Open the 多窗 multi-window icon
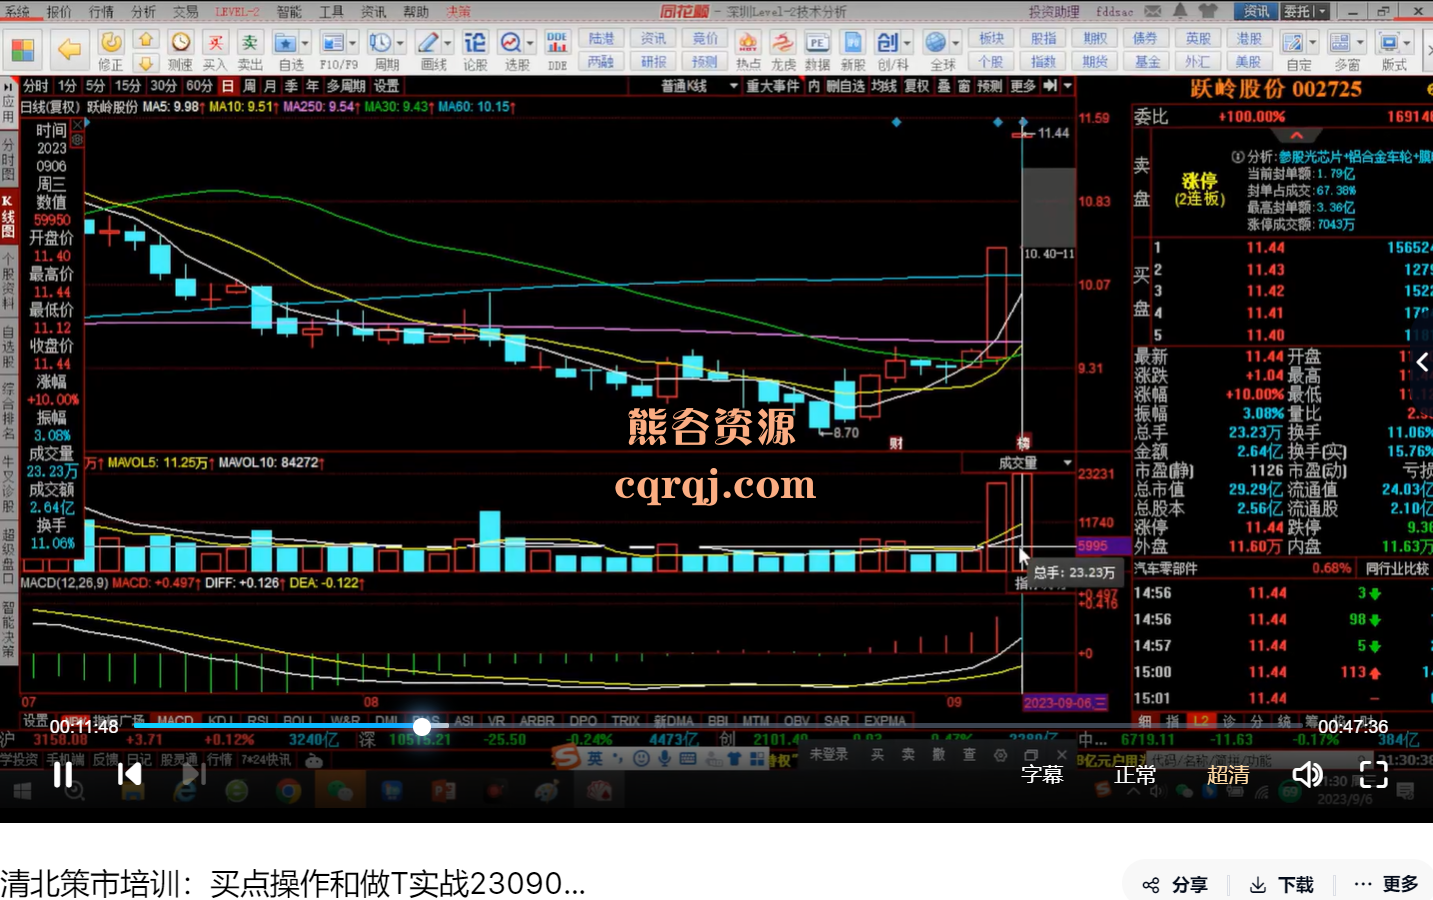The image size is (1433, 900). pyautogui.click(x=1341, y=43)
